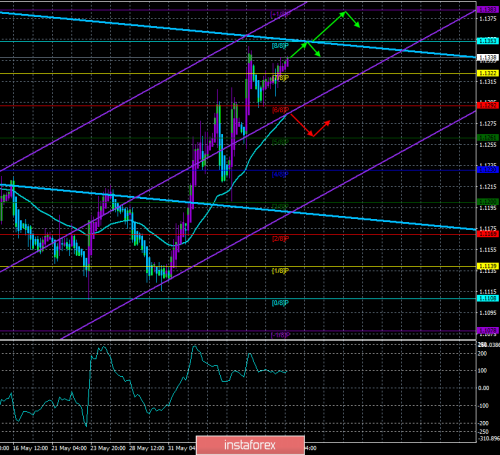Click the 1.1155 price axis label
This screenshot has width=500, height=455.
click(x=488, y=250)
